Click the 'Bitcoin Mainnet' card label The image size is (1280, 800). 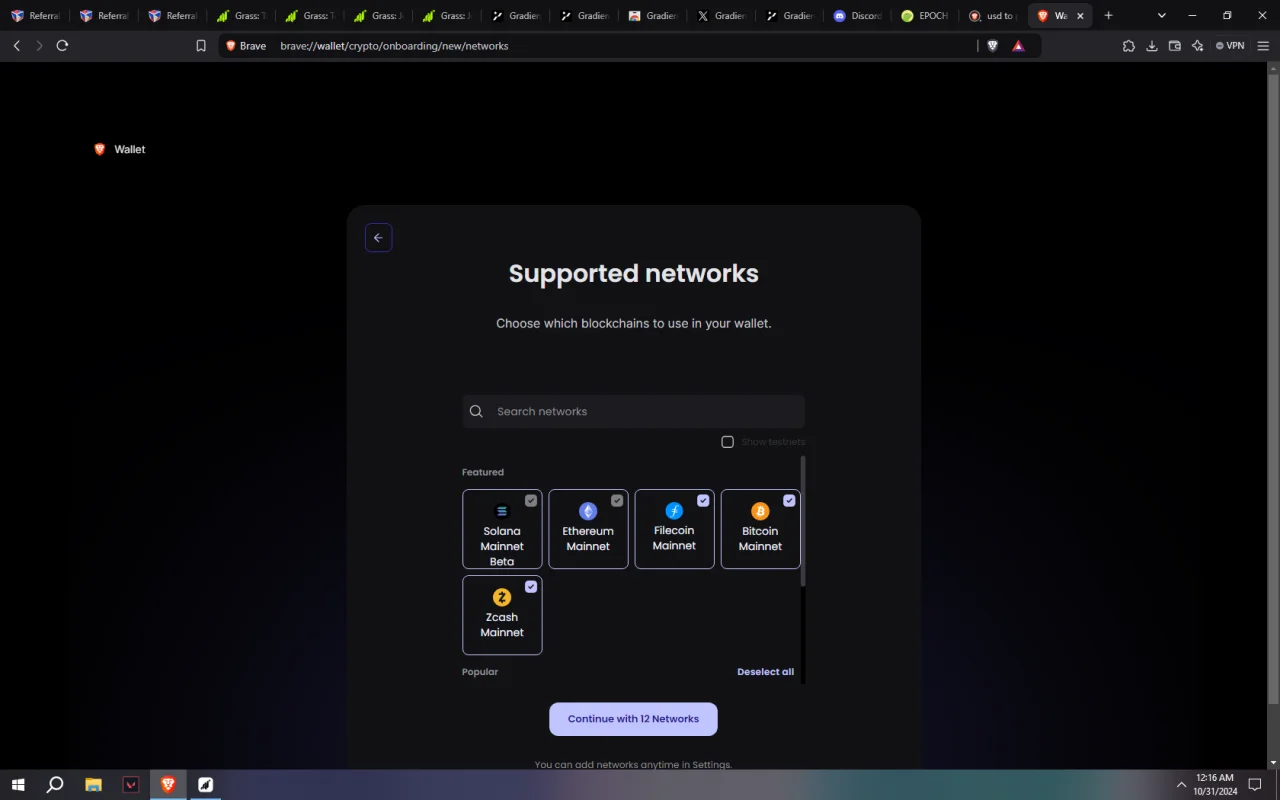tap(760, 539)
